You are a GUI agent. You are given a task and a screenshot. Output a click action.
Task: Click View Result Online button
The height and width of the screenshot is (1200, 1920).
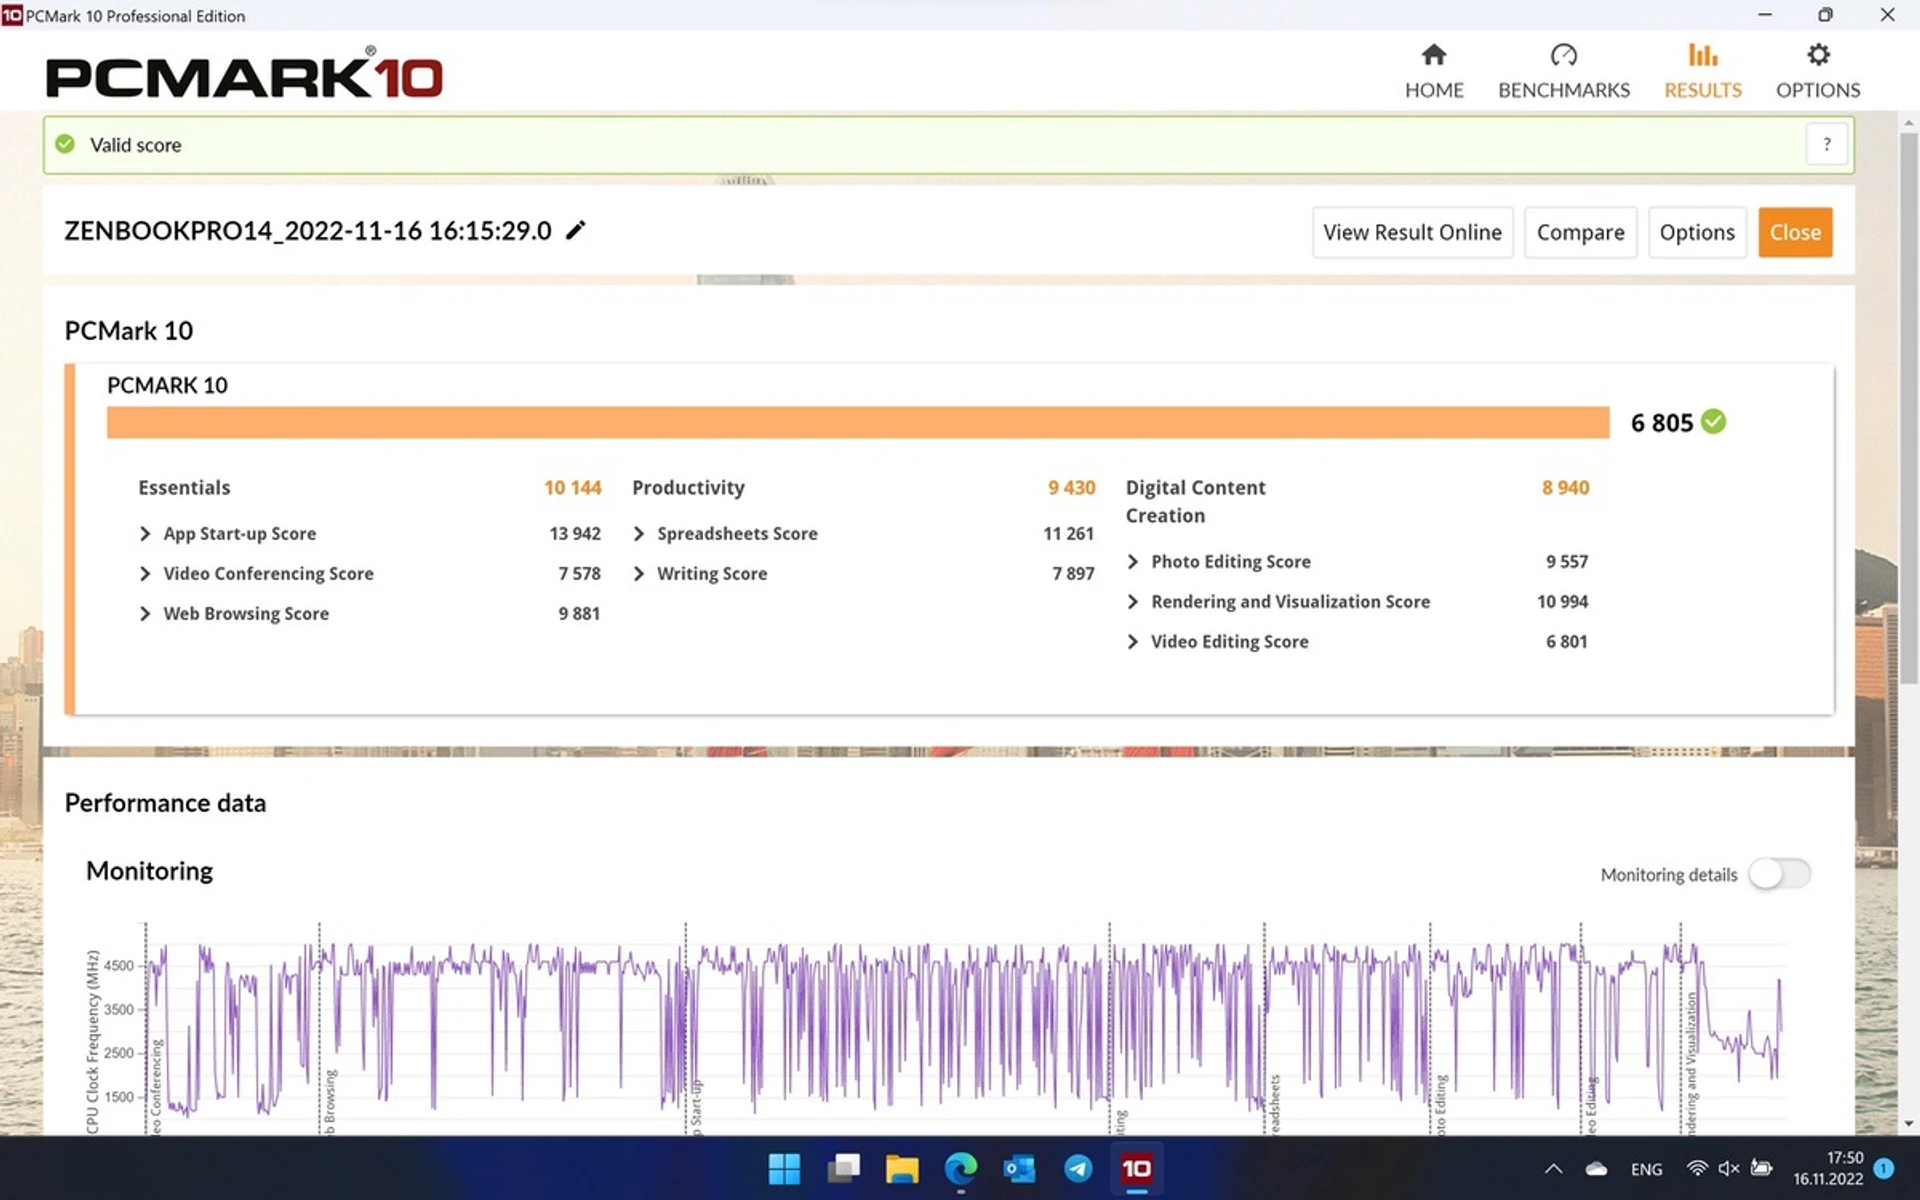[x=1412, y=232]
